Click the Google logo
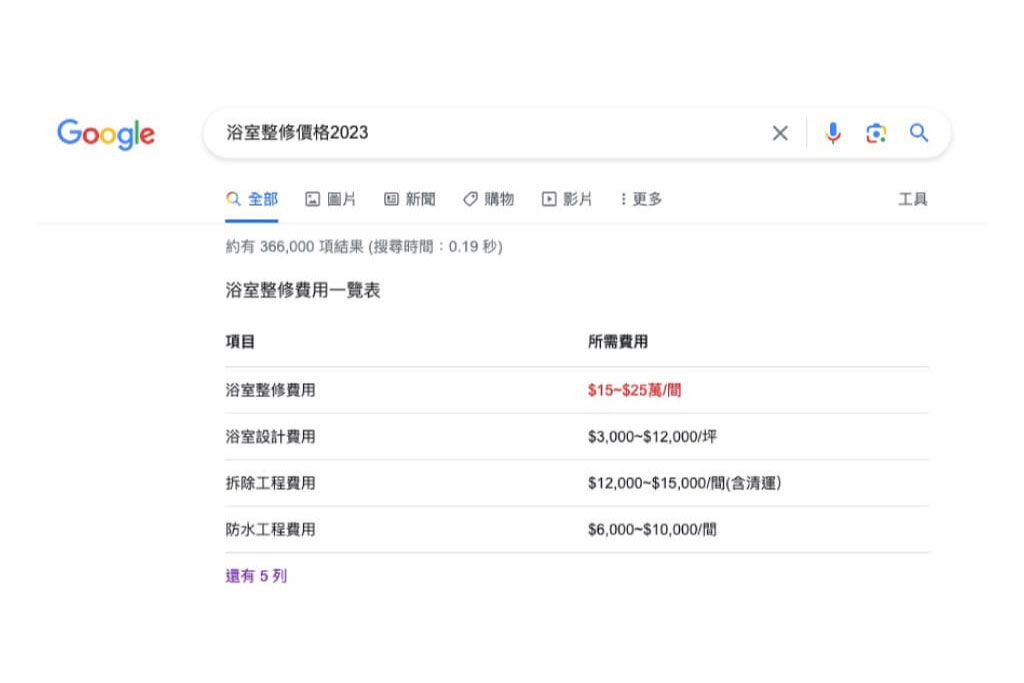The image size is (1024, 683). click(x=106, y=134)
